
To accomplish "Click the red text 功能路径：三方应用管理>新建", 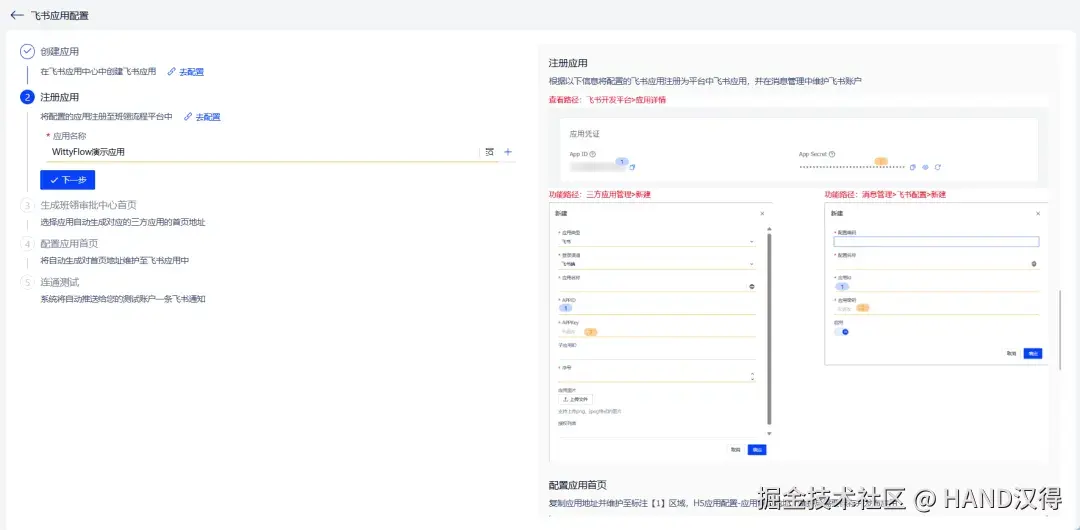I will pos(599,195).
